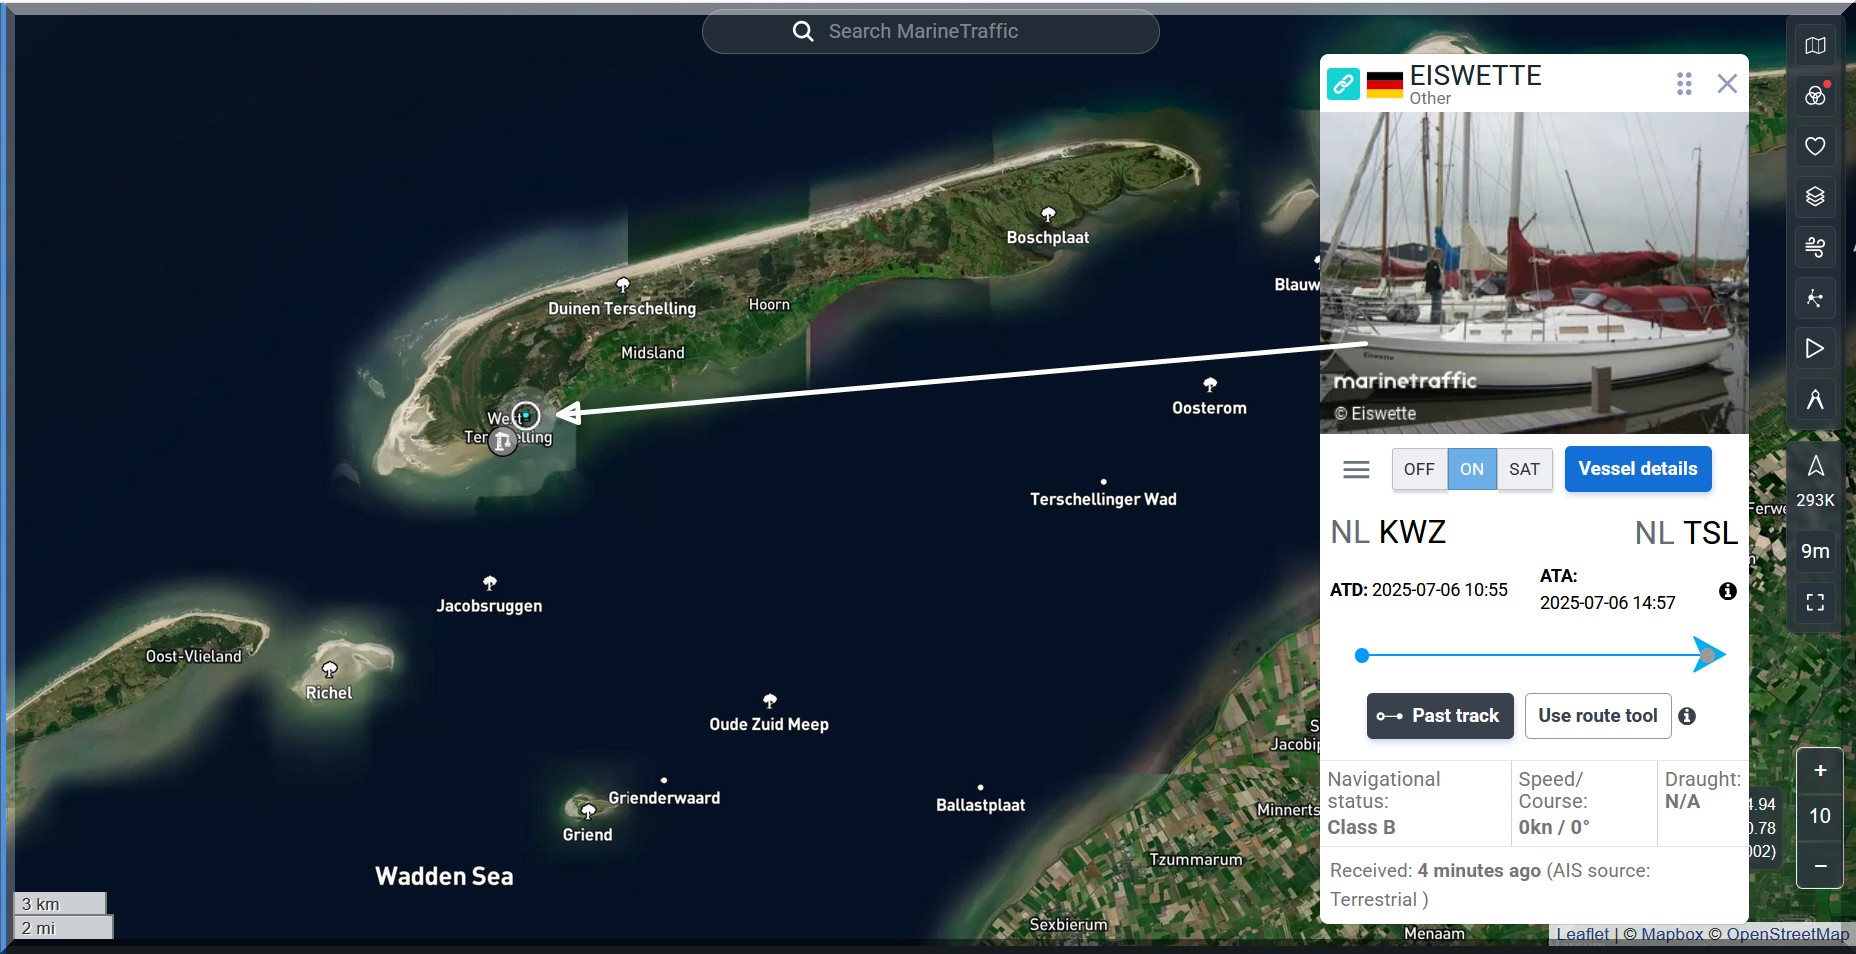Click the teal link icon beside EISWETTE
Image resolution: width=1856 pixels, height=954 pixels.
[1343, 84]
